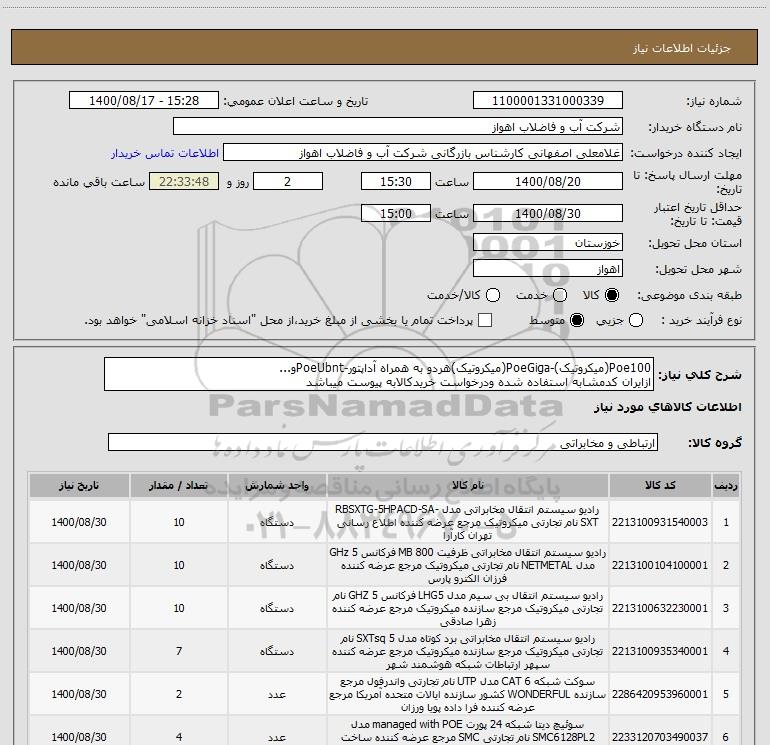
Task: Click the city field اهواز
Action: coord(548,268)
